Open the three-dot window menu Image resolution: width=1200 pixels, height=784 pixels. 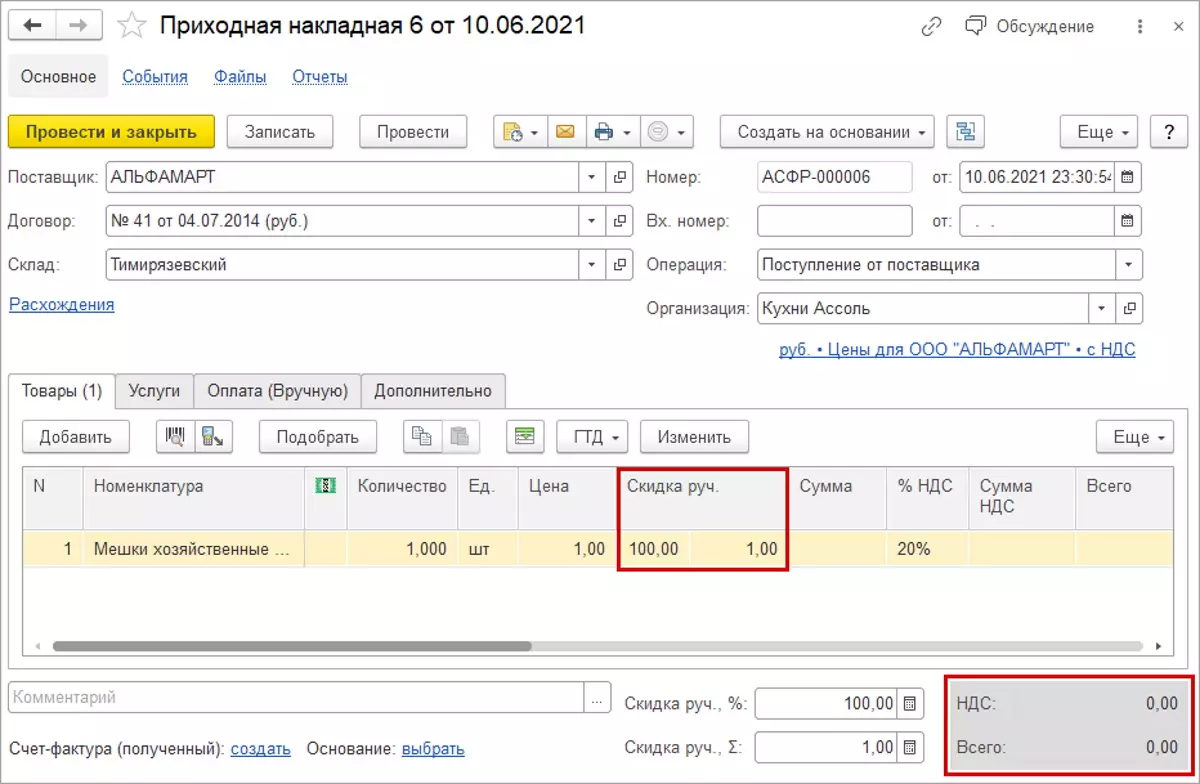tap(1141, 27)
